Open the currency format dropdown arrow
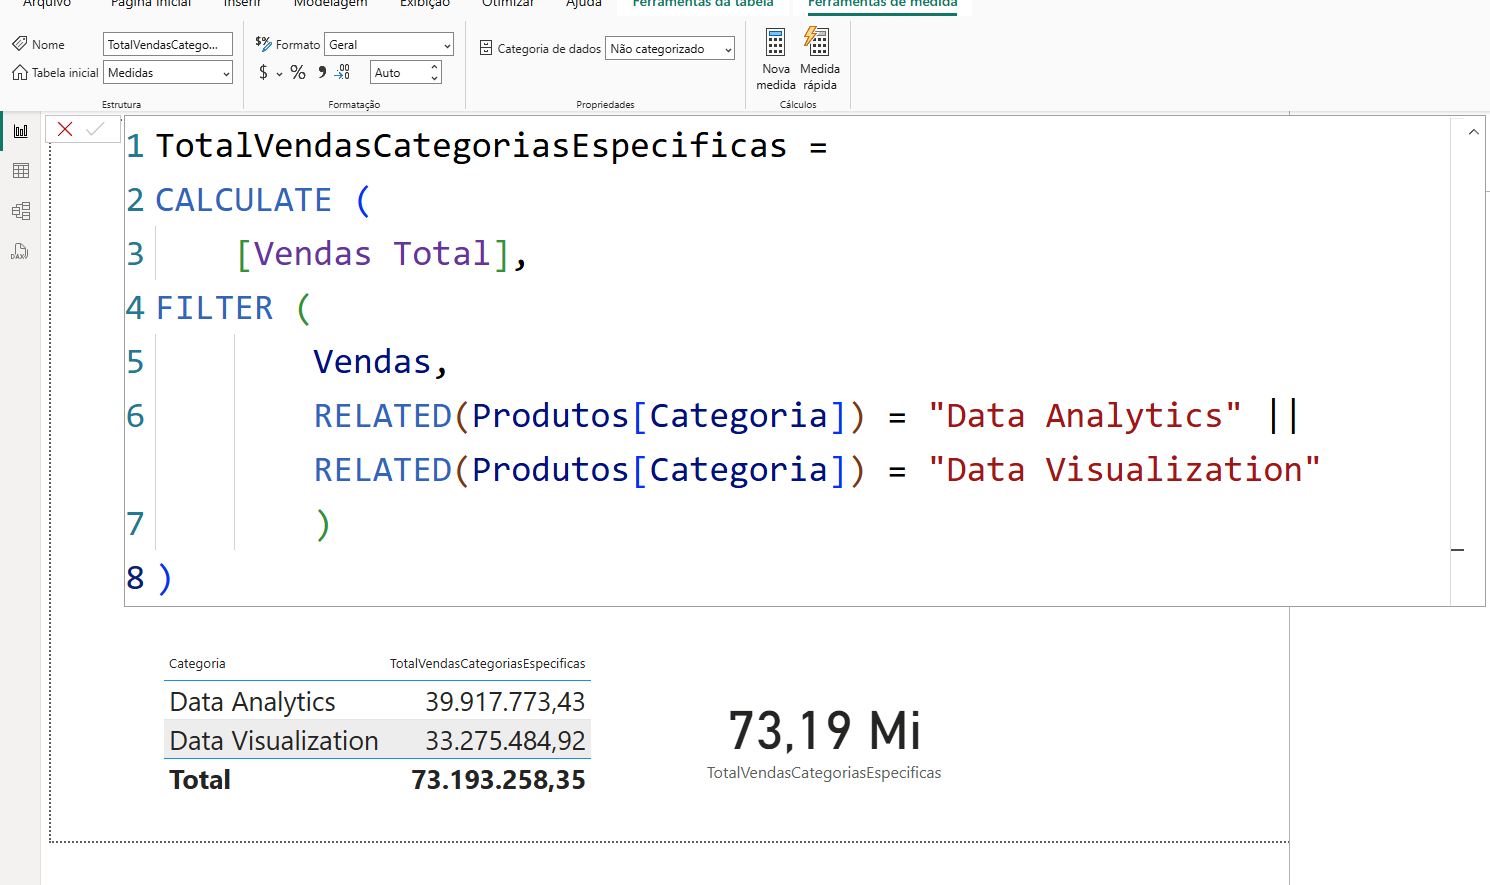Image resolution: width=1490 pixels, height=885 pixels. click(280, 73)
